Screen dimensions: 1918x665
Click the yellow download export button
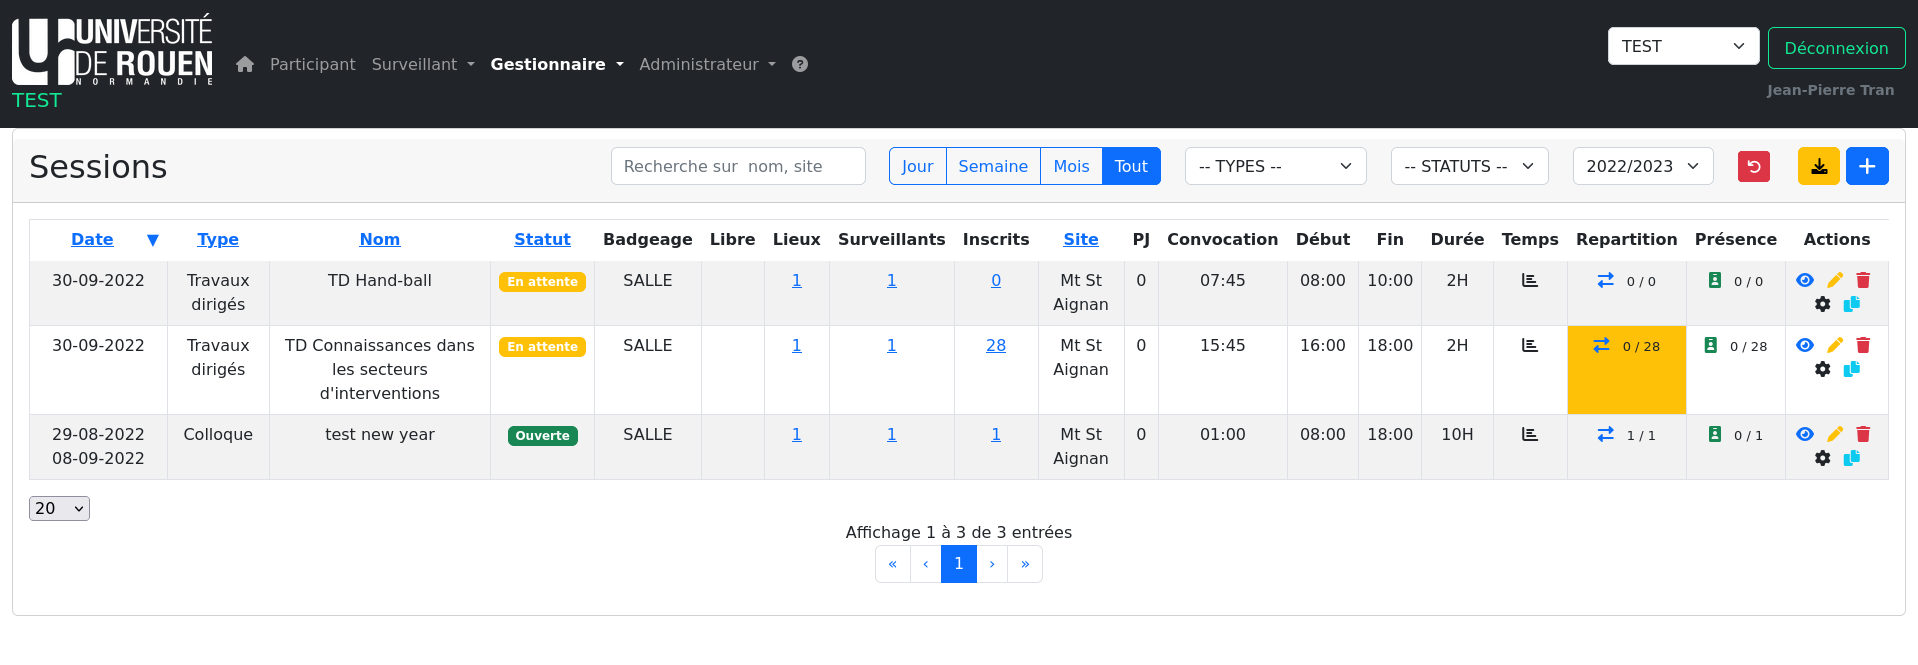coord(1818,166)
